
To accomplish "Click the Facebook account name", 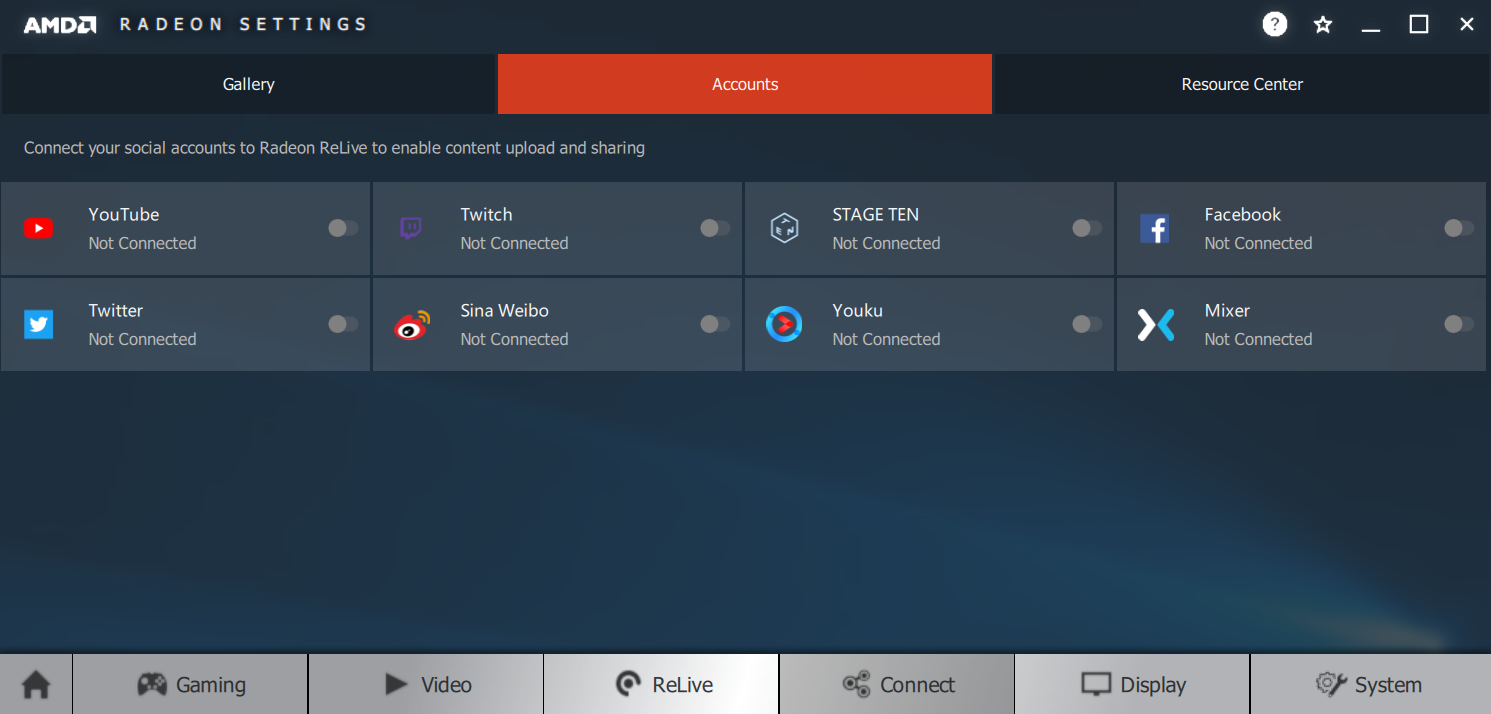I will click(x=1242, y=214).
